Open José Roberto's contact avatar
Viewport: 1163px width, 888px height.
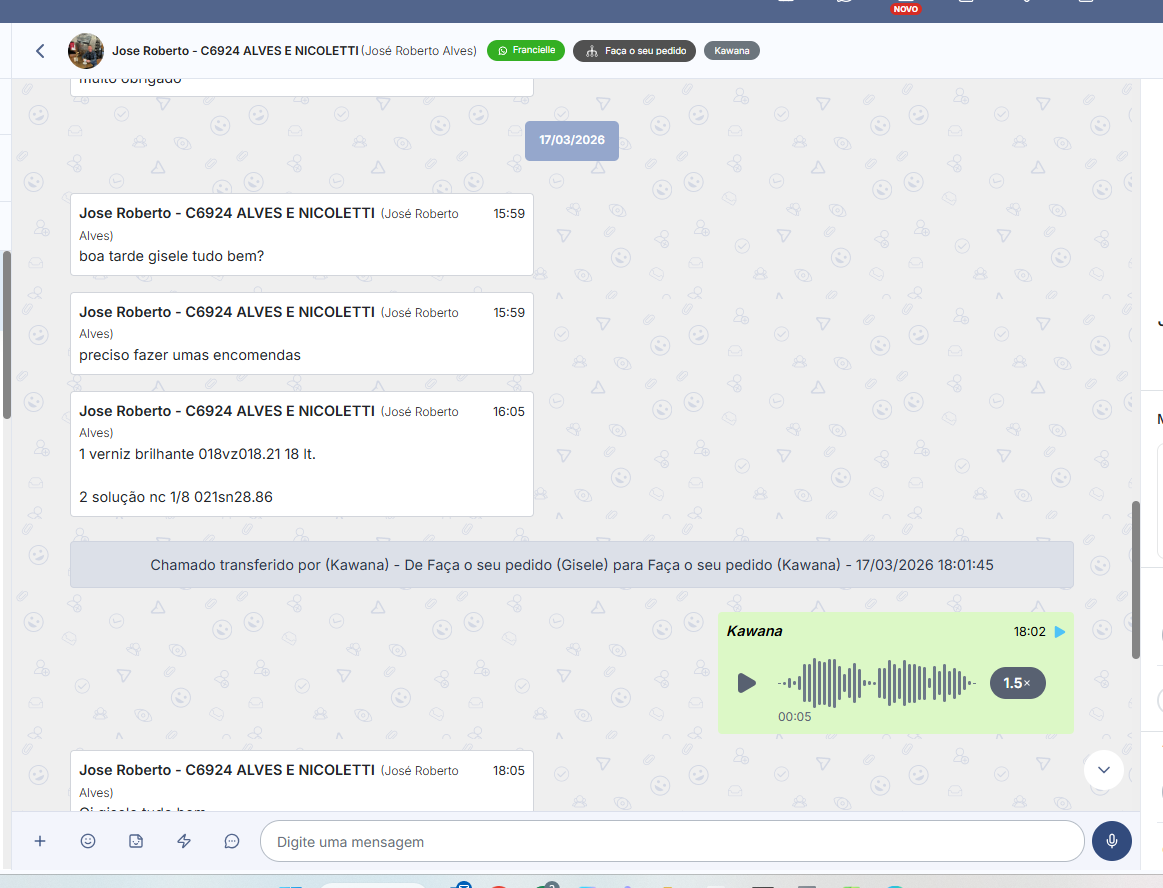86,51
